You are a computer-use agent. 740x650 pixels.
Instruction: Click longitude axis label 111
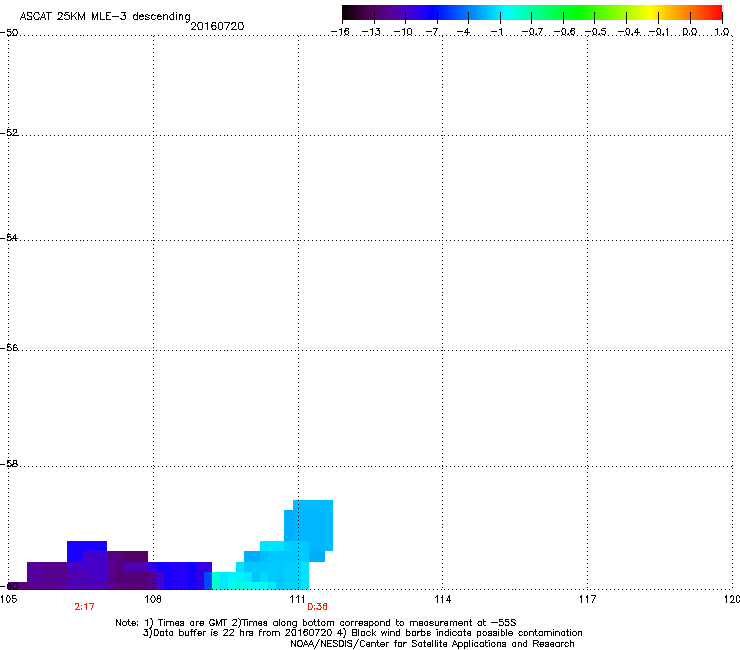[x=298, y=599]
